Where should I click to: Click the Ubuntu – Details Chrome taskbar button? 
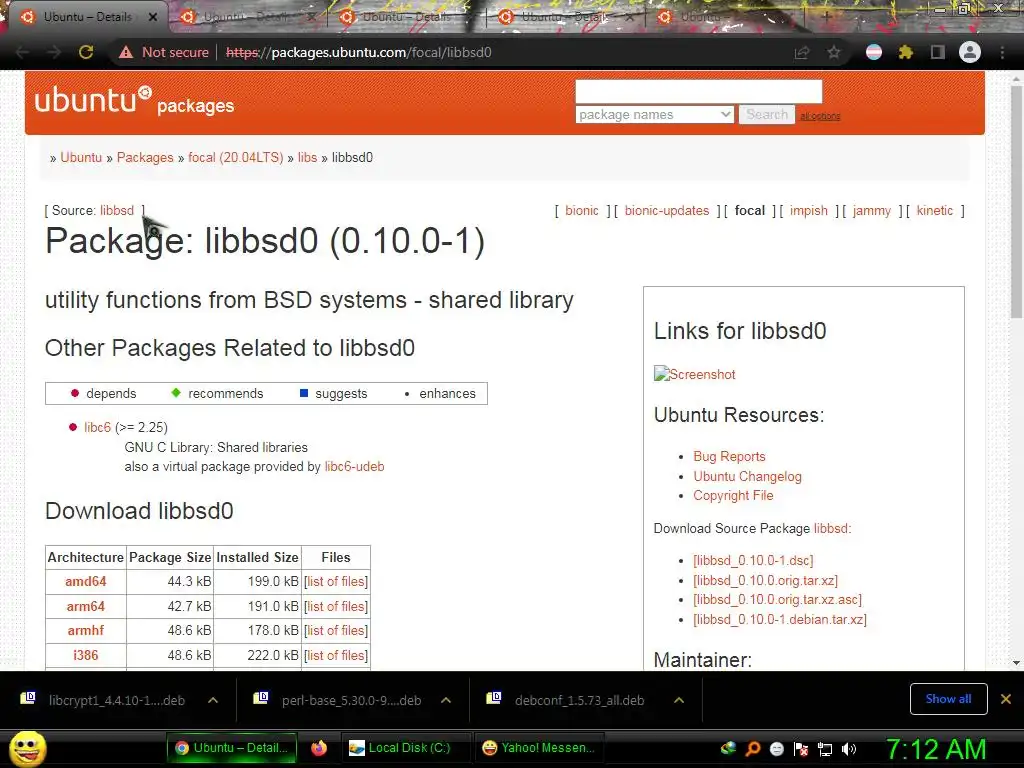pos(232,748)
